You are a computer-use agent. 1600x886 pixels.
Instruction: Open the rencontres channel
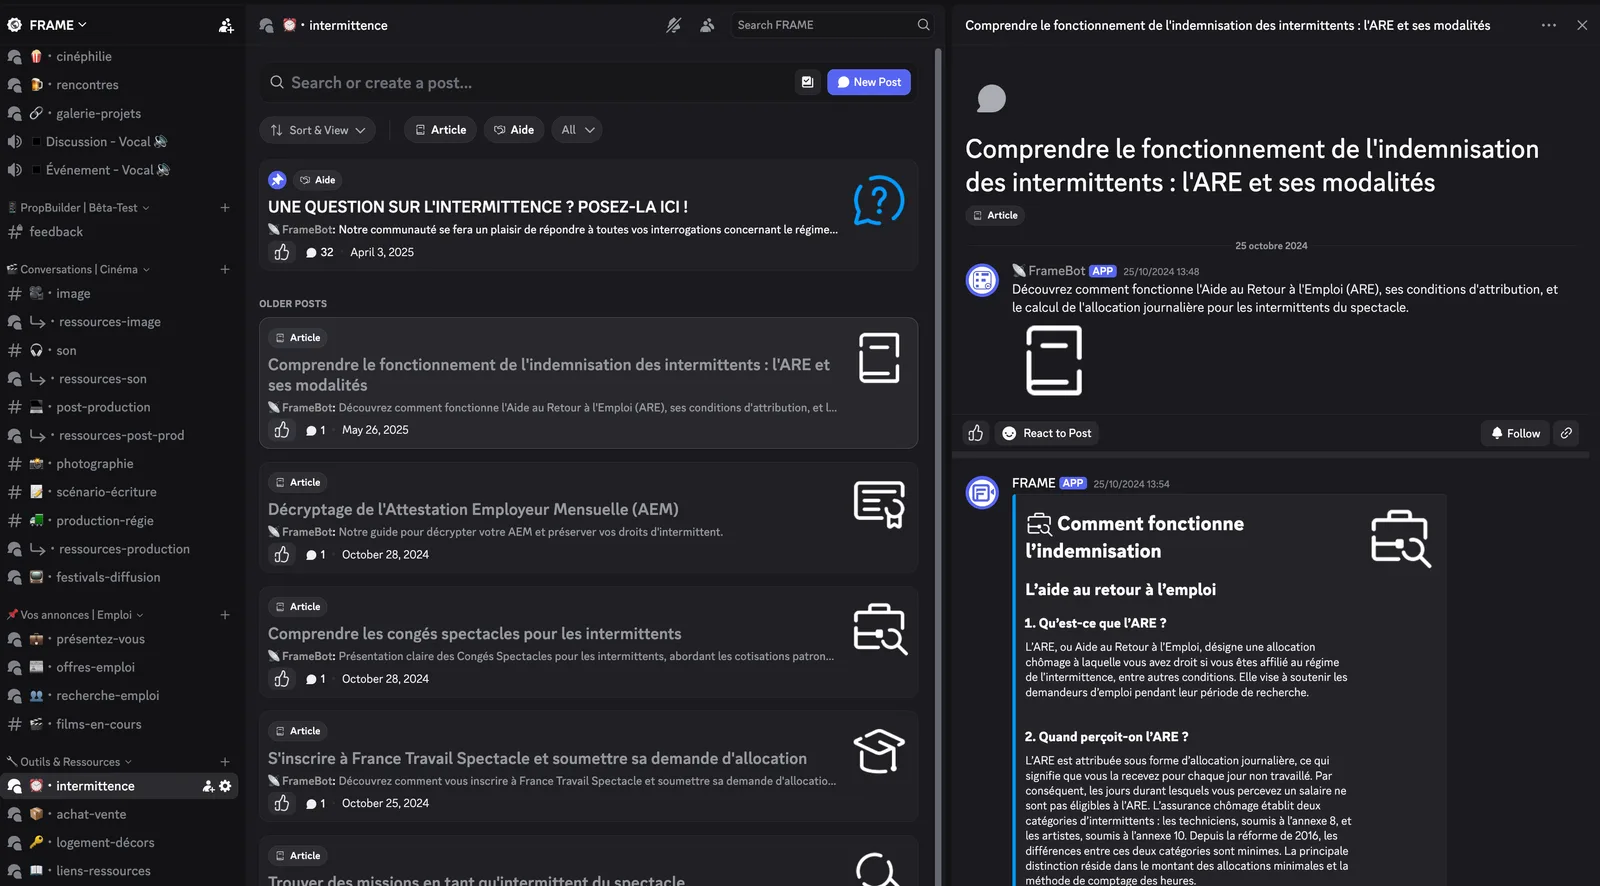pyautogui.click(x=120, y=85)
